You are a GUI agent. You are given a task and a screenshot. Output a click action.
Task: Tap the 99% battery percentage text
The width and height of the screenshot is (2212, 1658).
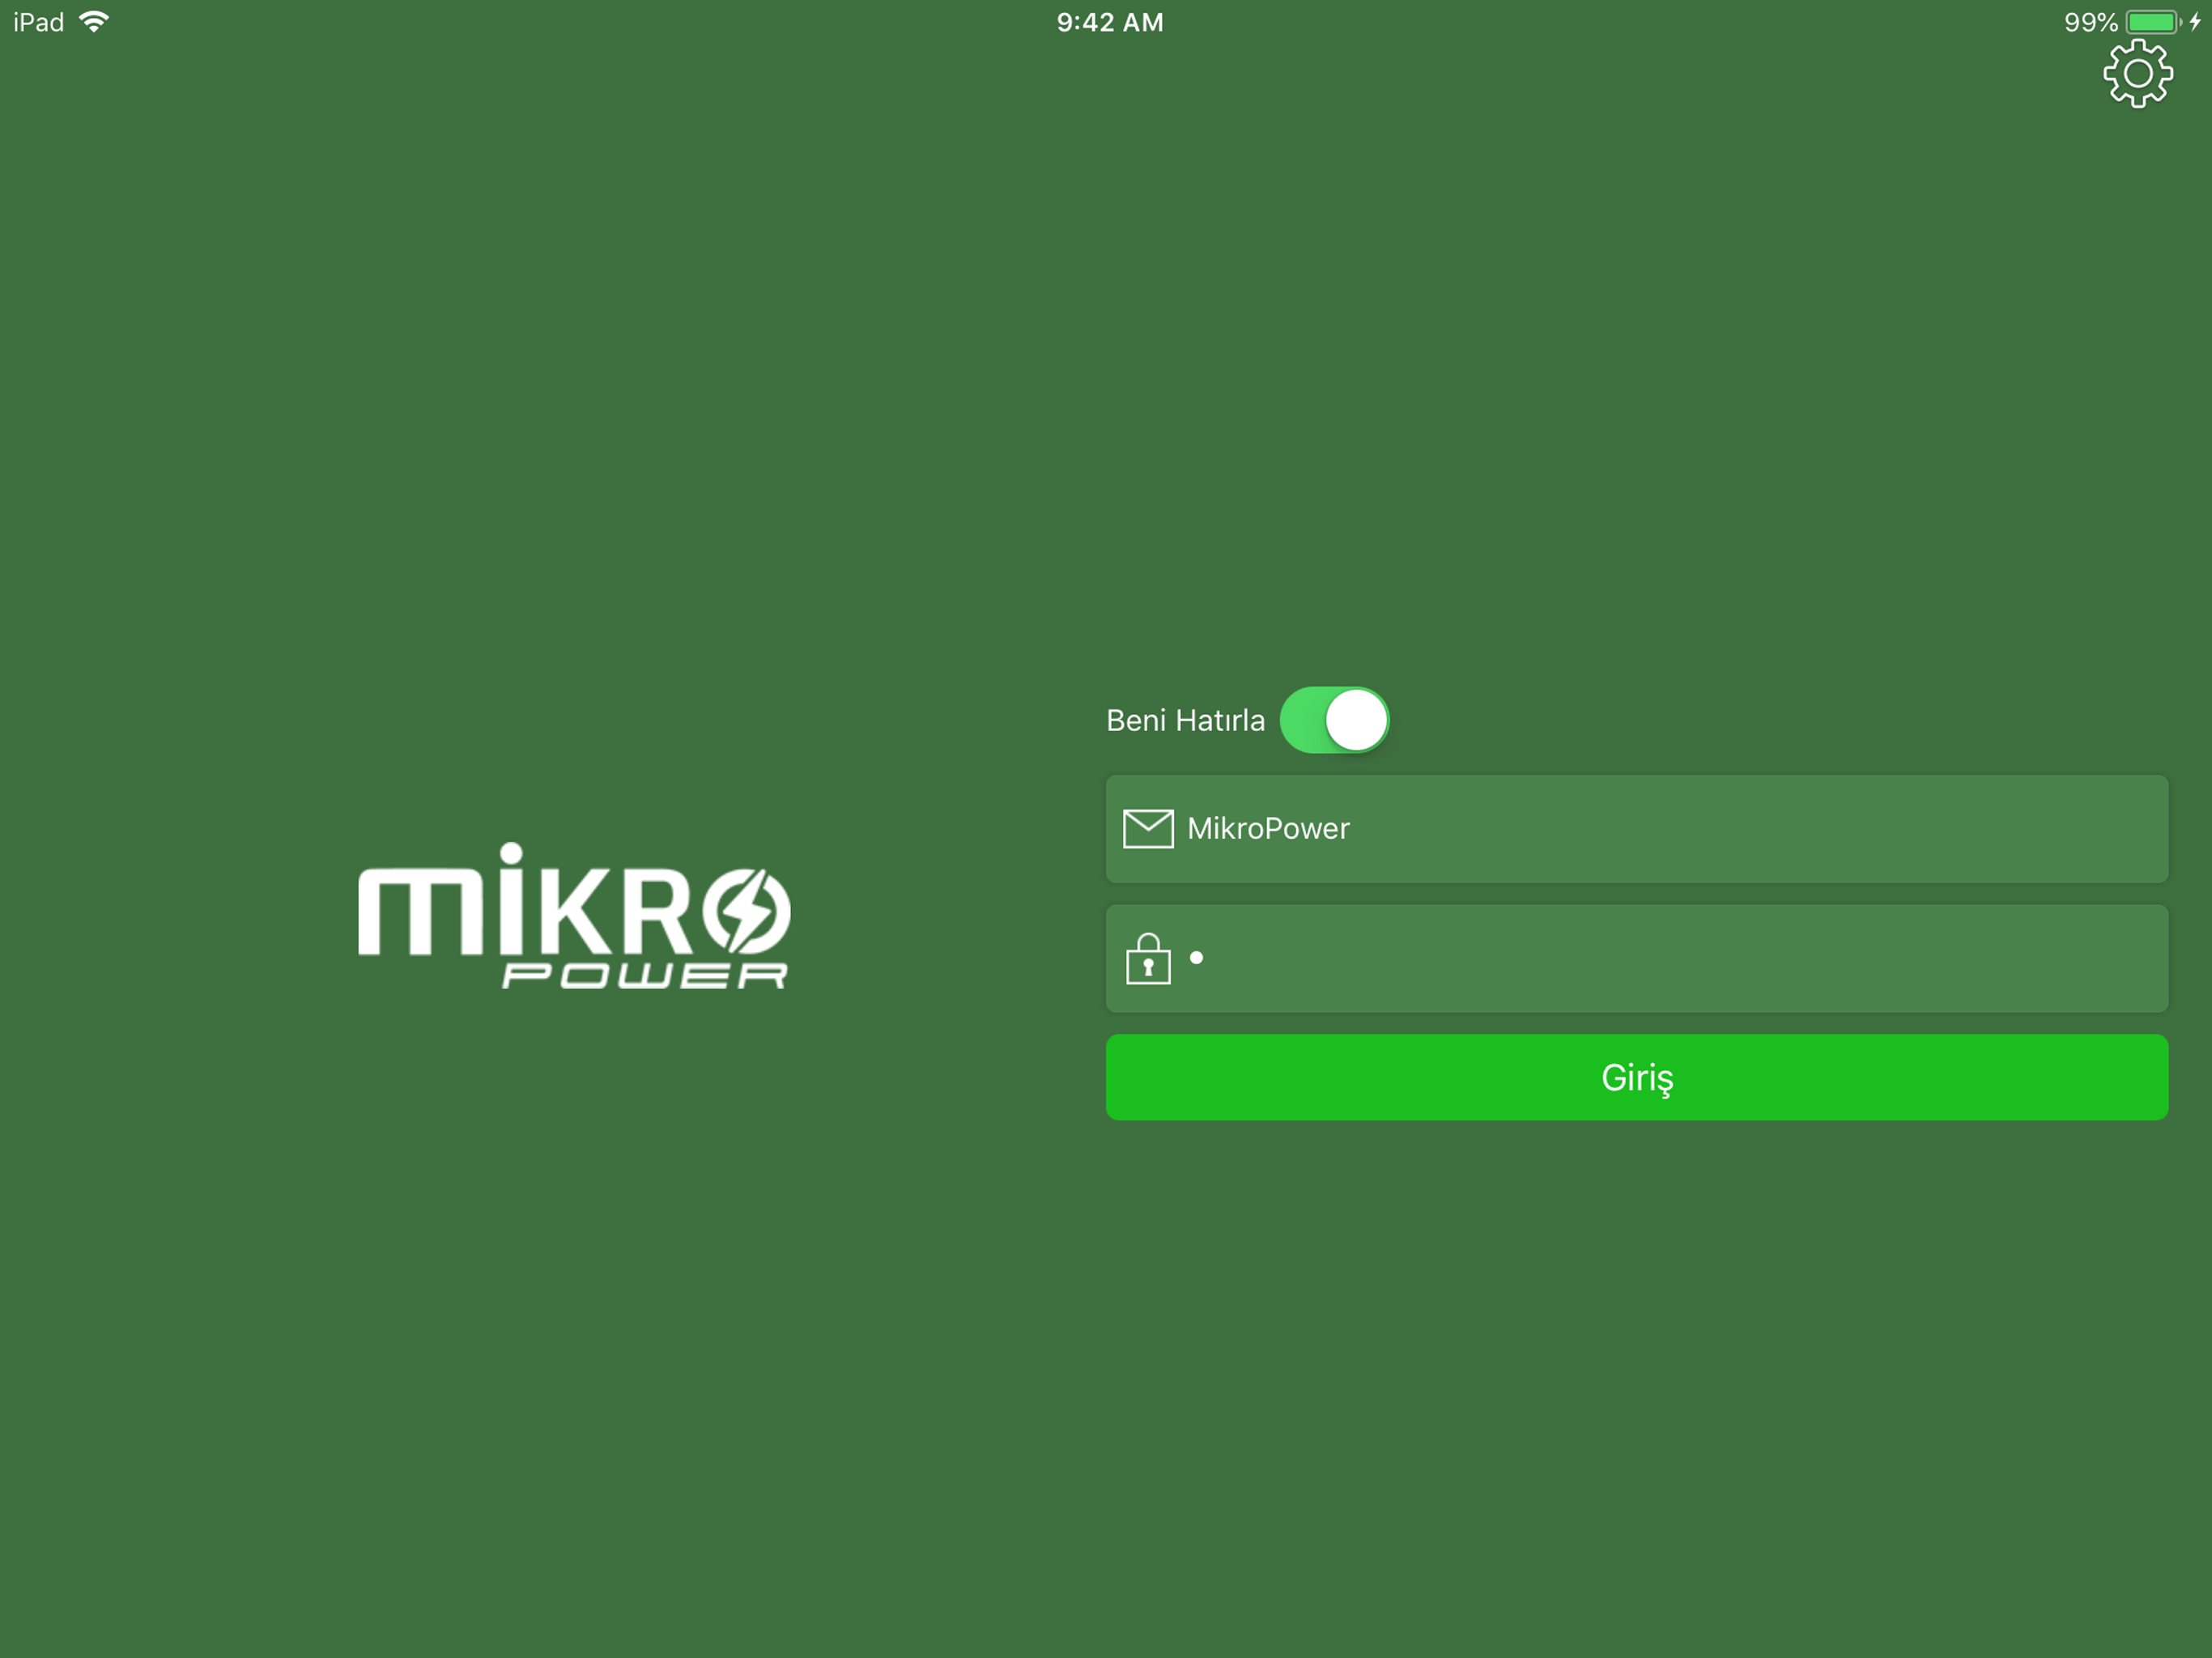pos(2091,22)
